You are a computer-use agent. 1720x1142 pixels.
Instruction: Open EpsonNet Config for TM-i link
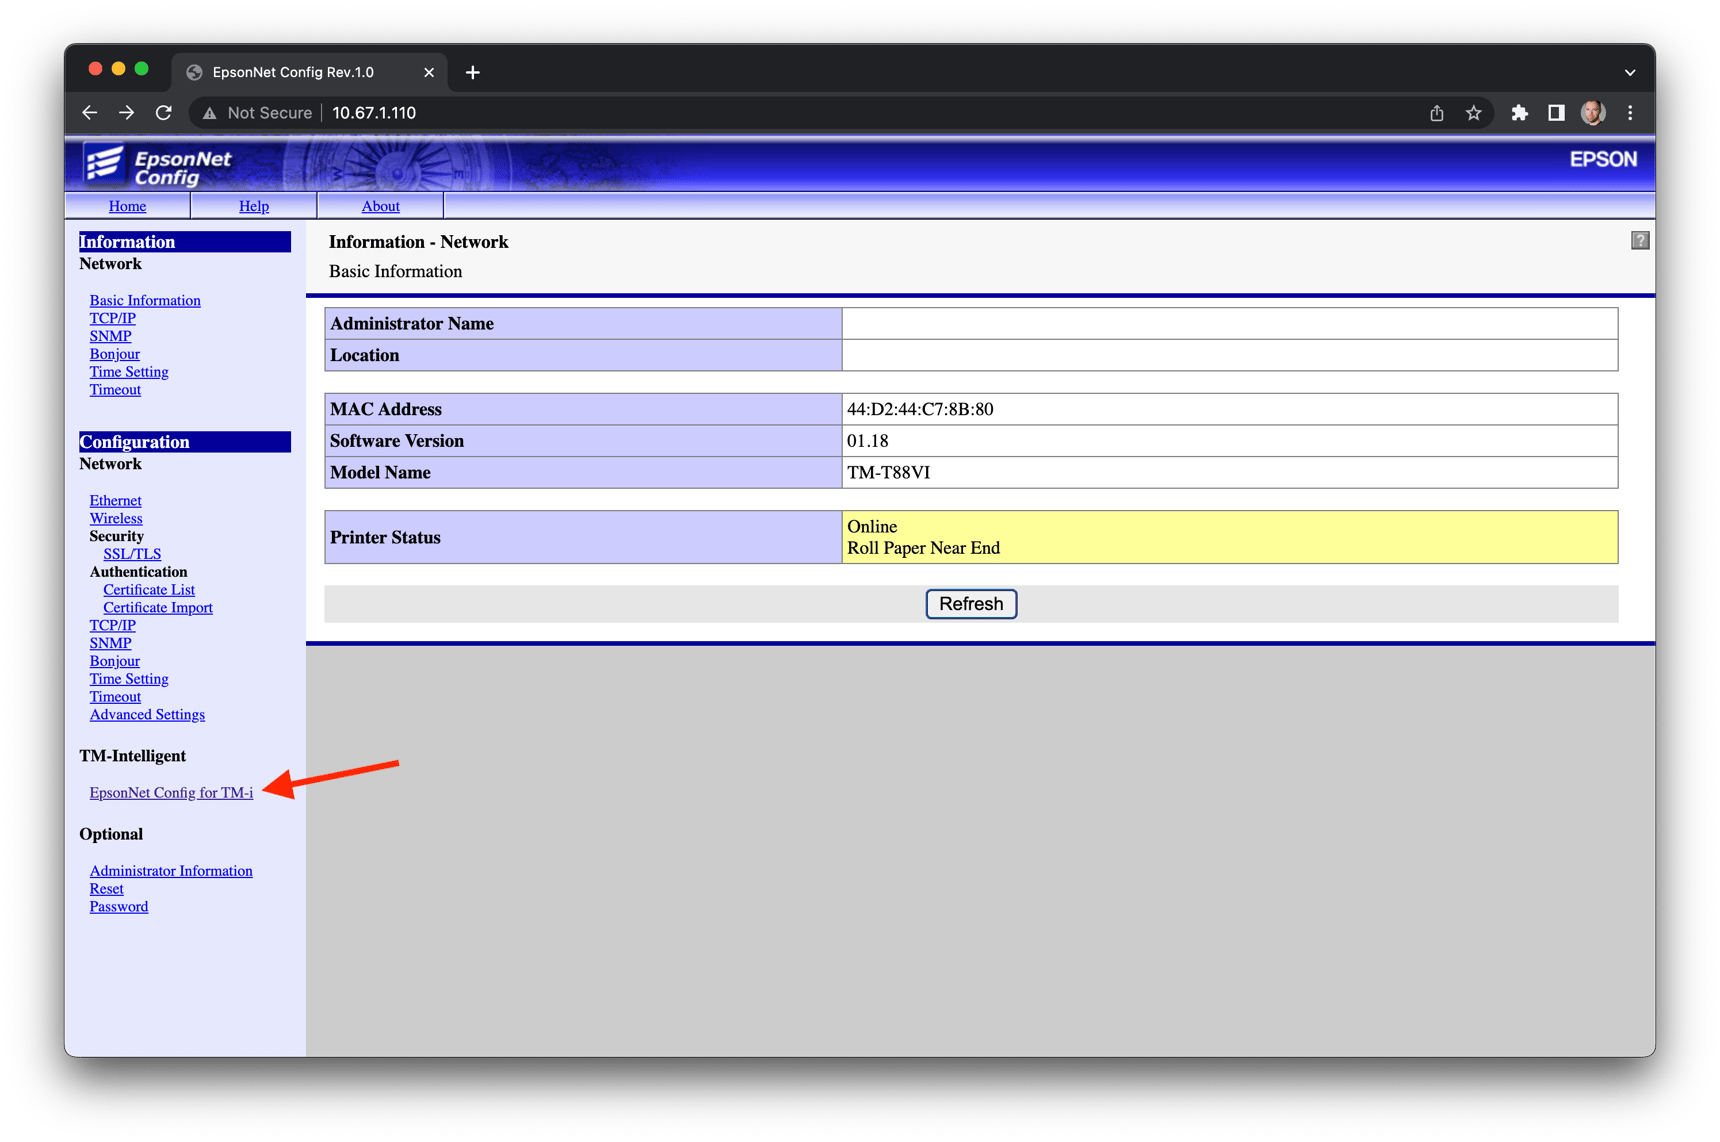pyautogui.click(x=171, y=792)
